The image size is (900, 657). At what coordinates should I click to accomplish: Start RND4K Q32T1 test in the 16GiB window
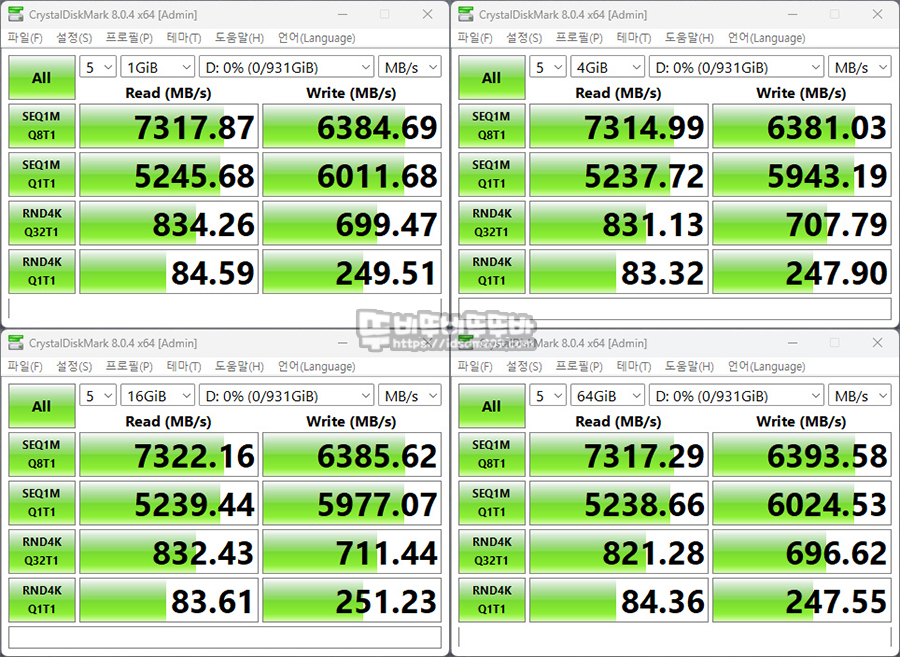tap(42, 551)
